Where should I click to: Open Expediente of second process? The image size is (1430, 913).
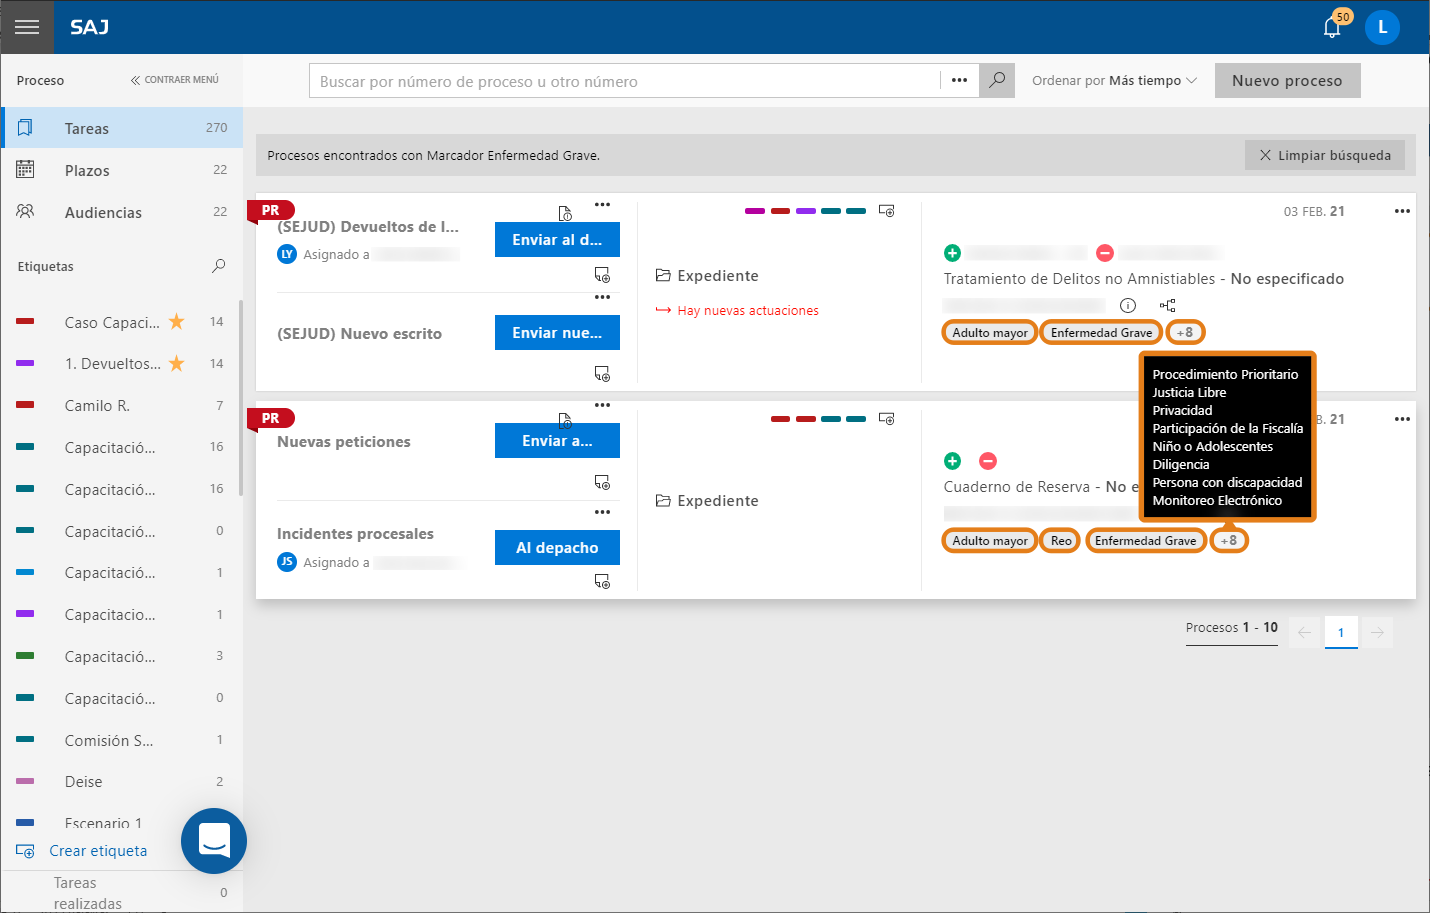click(707, 501)
